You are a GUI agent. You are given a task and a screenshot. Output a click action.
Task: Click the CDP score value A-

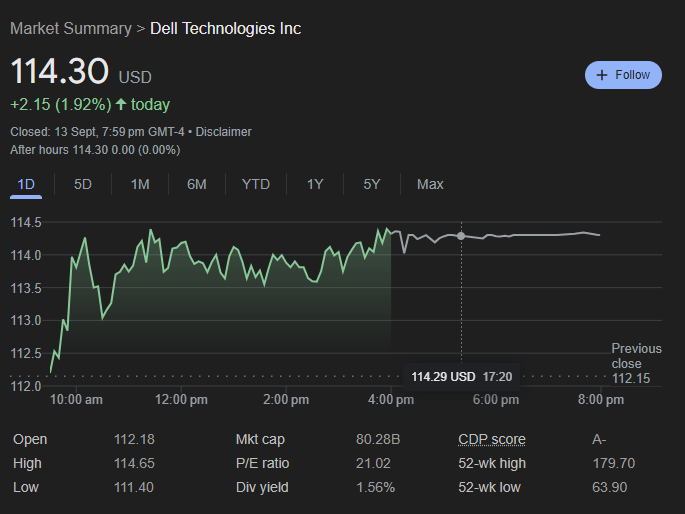point(599,439)
